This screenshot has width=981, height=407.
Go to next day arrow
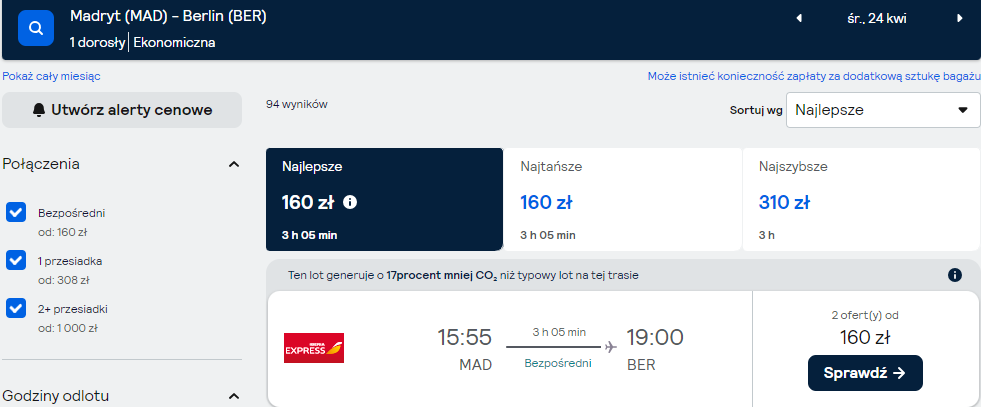960,19
